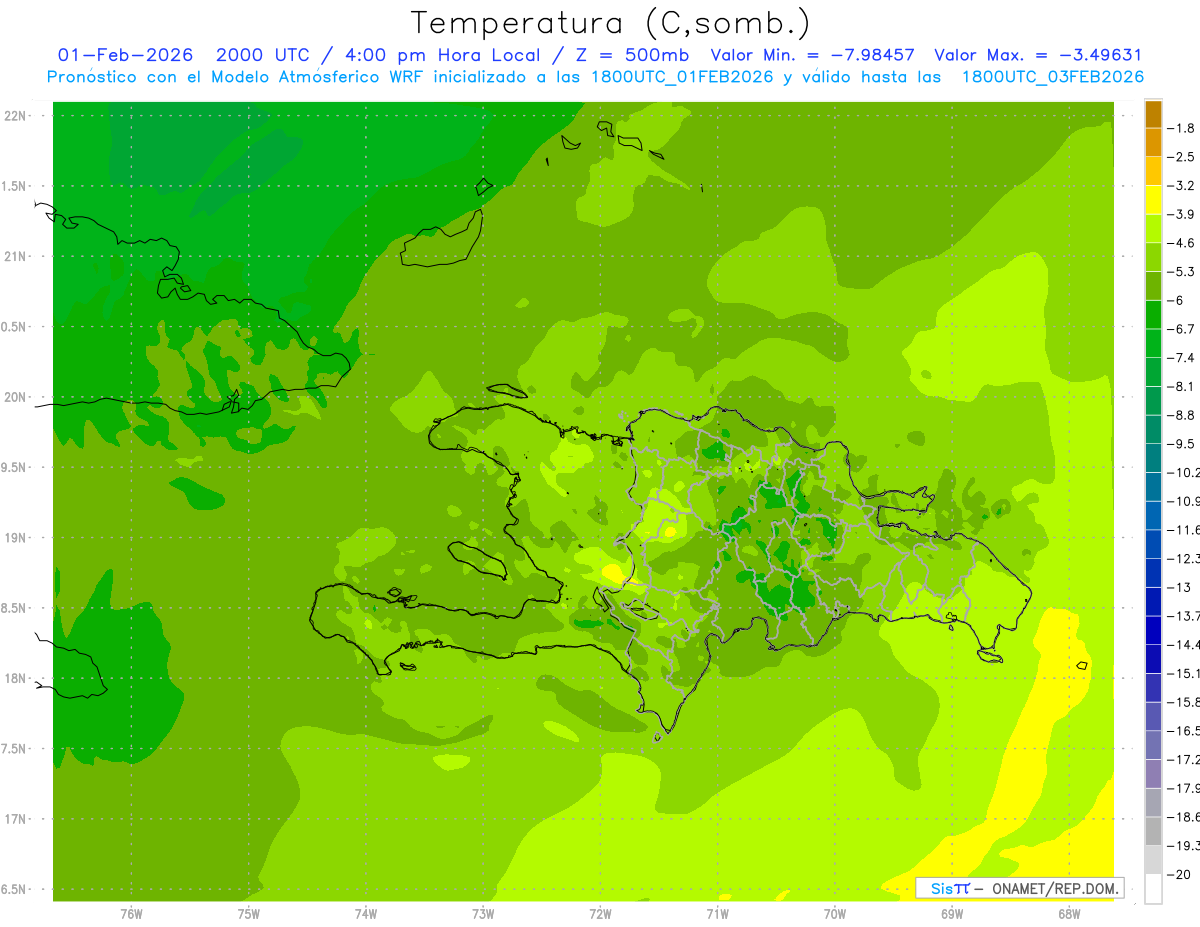Click the "71W" longitude axis label

(717, 914)
